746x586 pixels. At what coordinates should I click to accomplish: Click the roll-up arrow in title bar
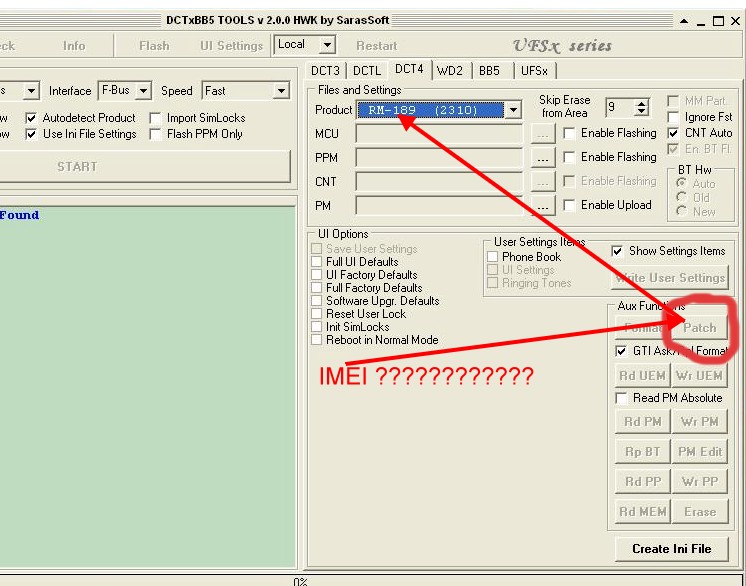[684, 21]
